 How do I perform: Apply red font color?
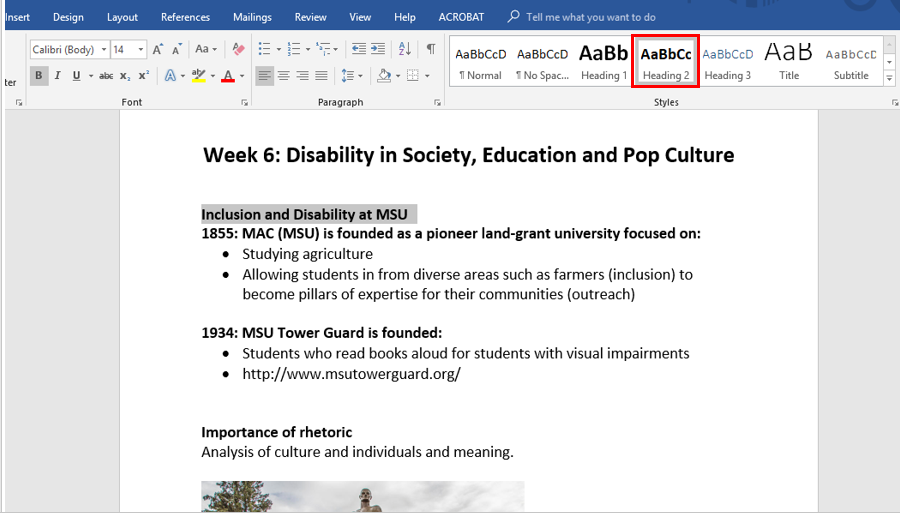228,75
